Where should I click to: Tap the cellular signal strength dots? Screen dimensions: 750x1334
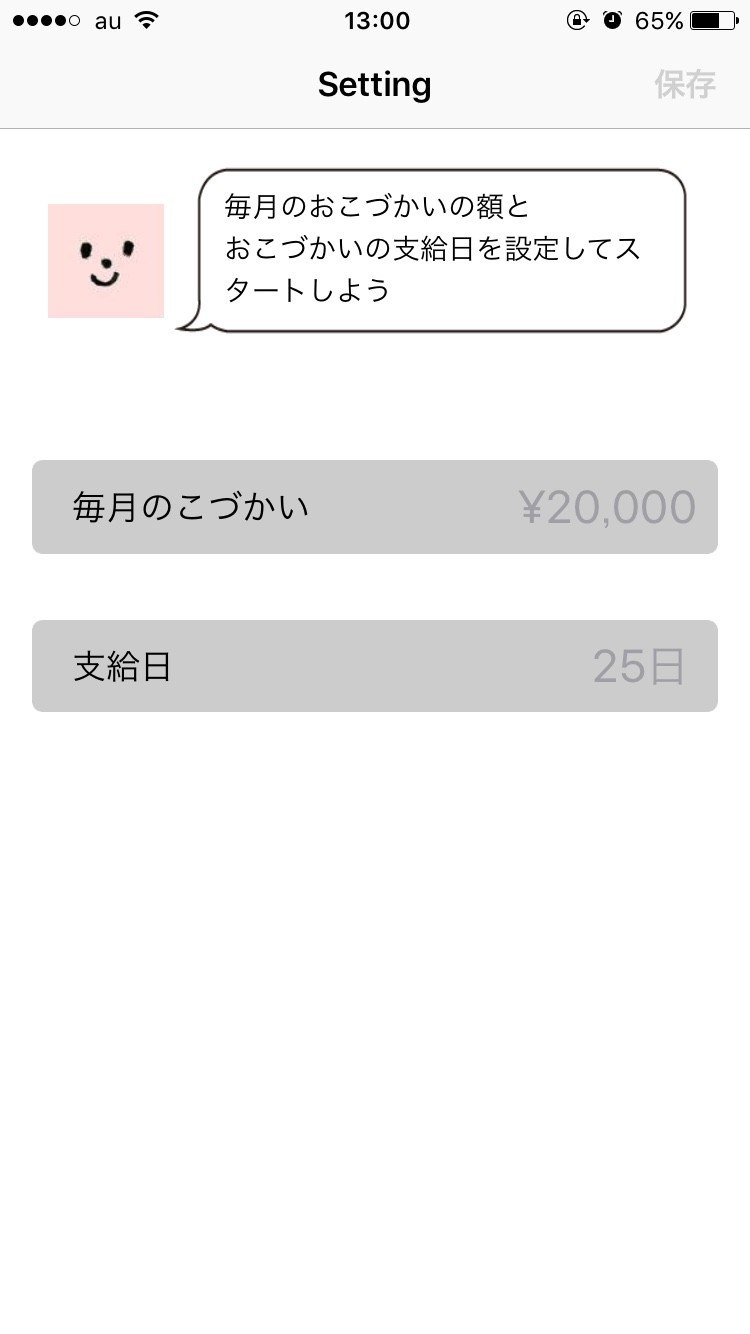coord(46,21)
